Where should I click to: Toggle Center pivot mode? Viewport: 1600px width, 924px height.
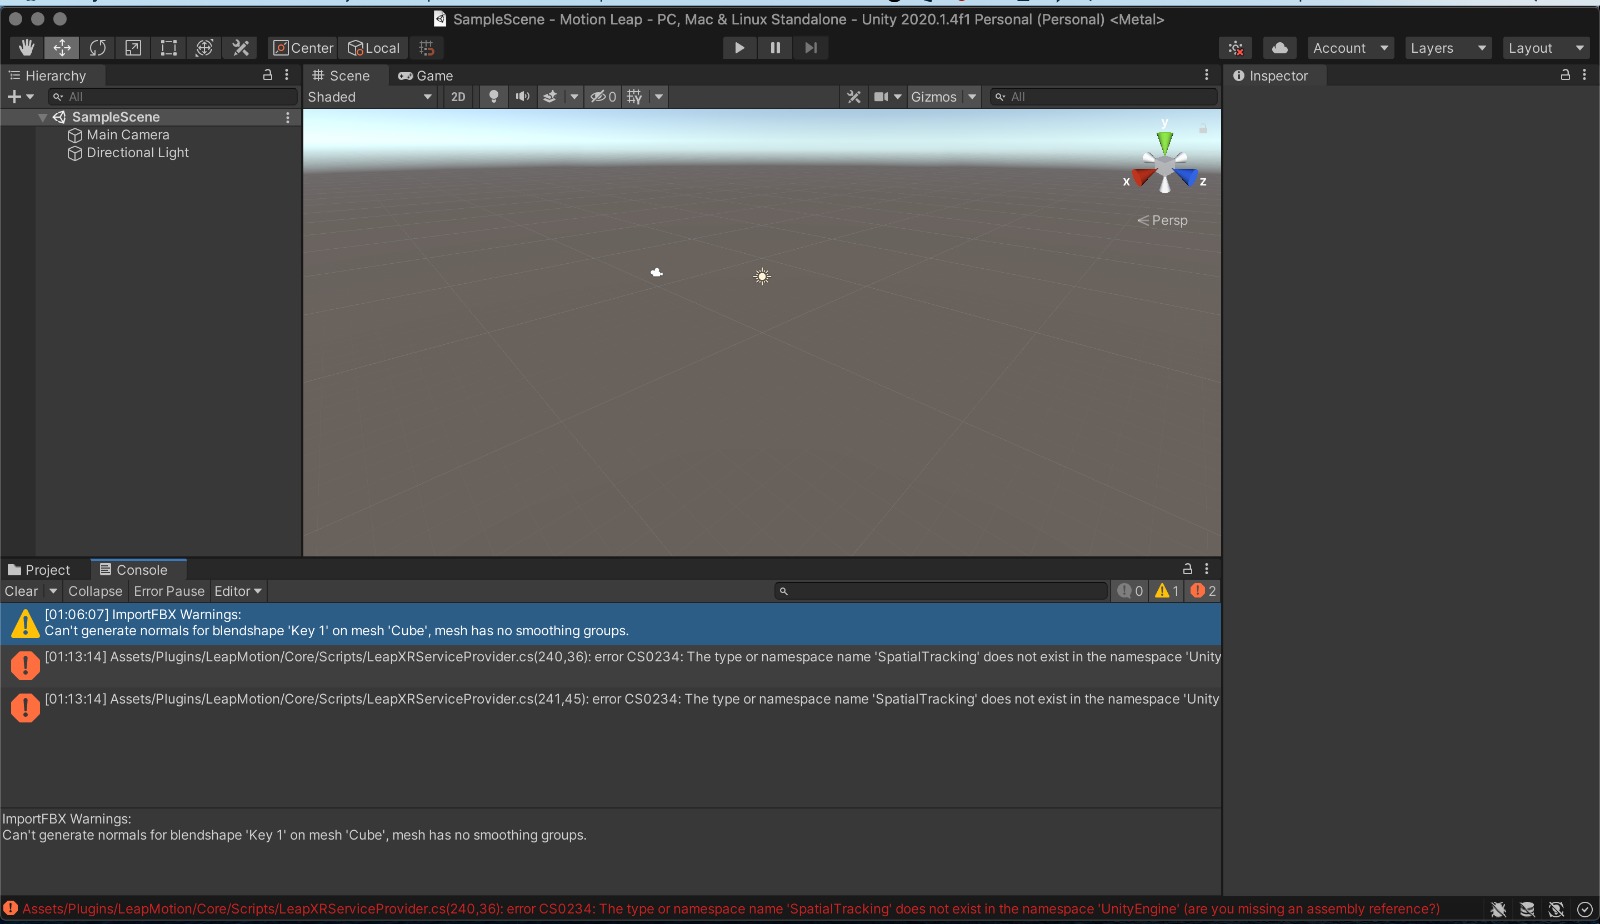(303, 48)
